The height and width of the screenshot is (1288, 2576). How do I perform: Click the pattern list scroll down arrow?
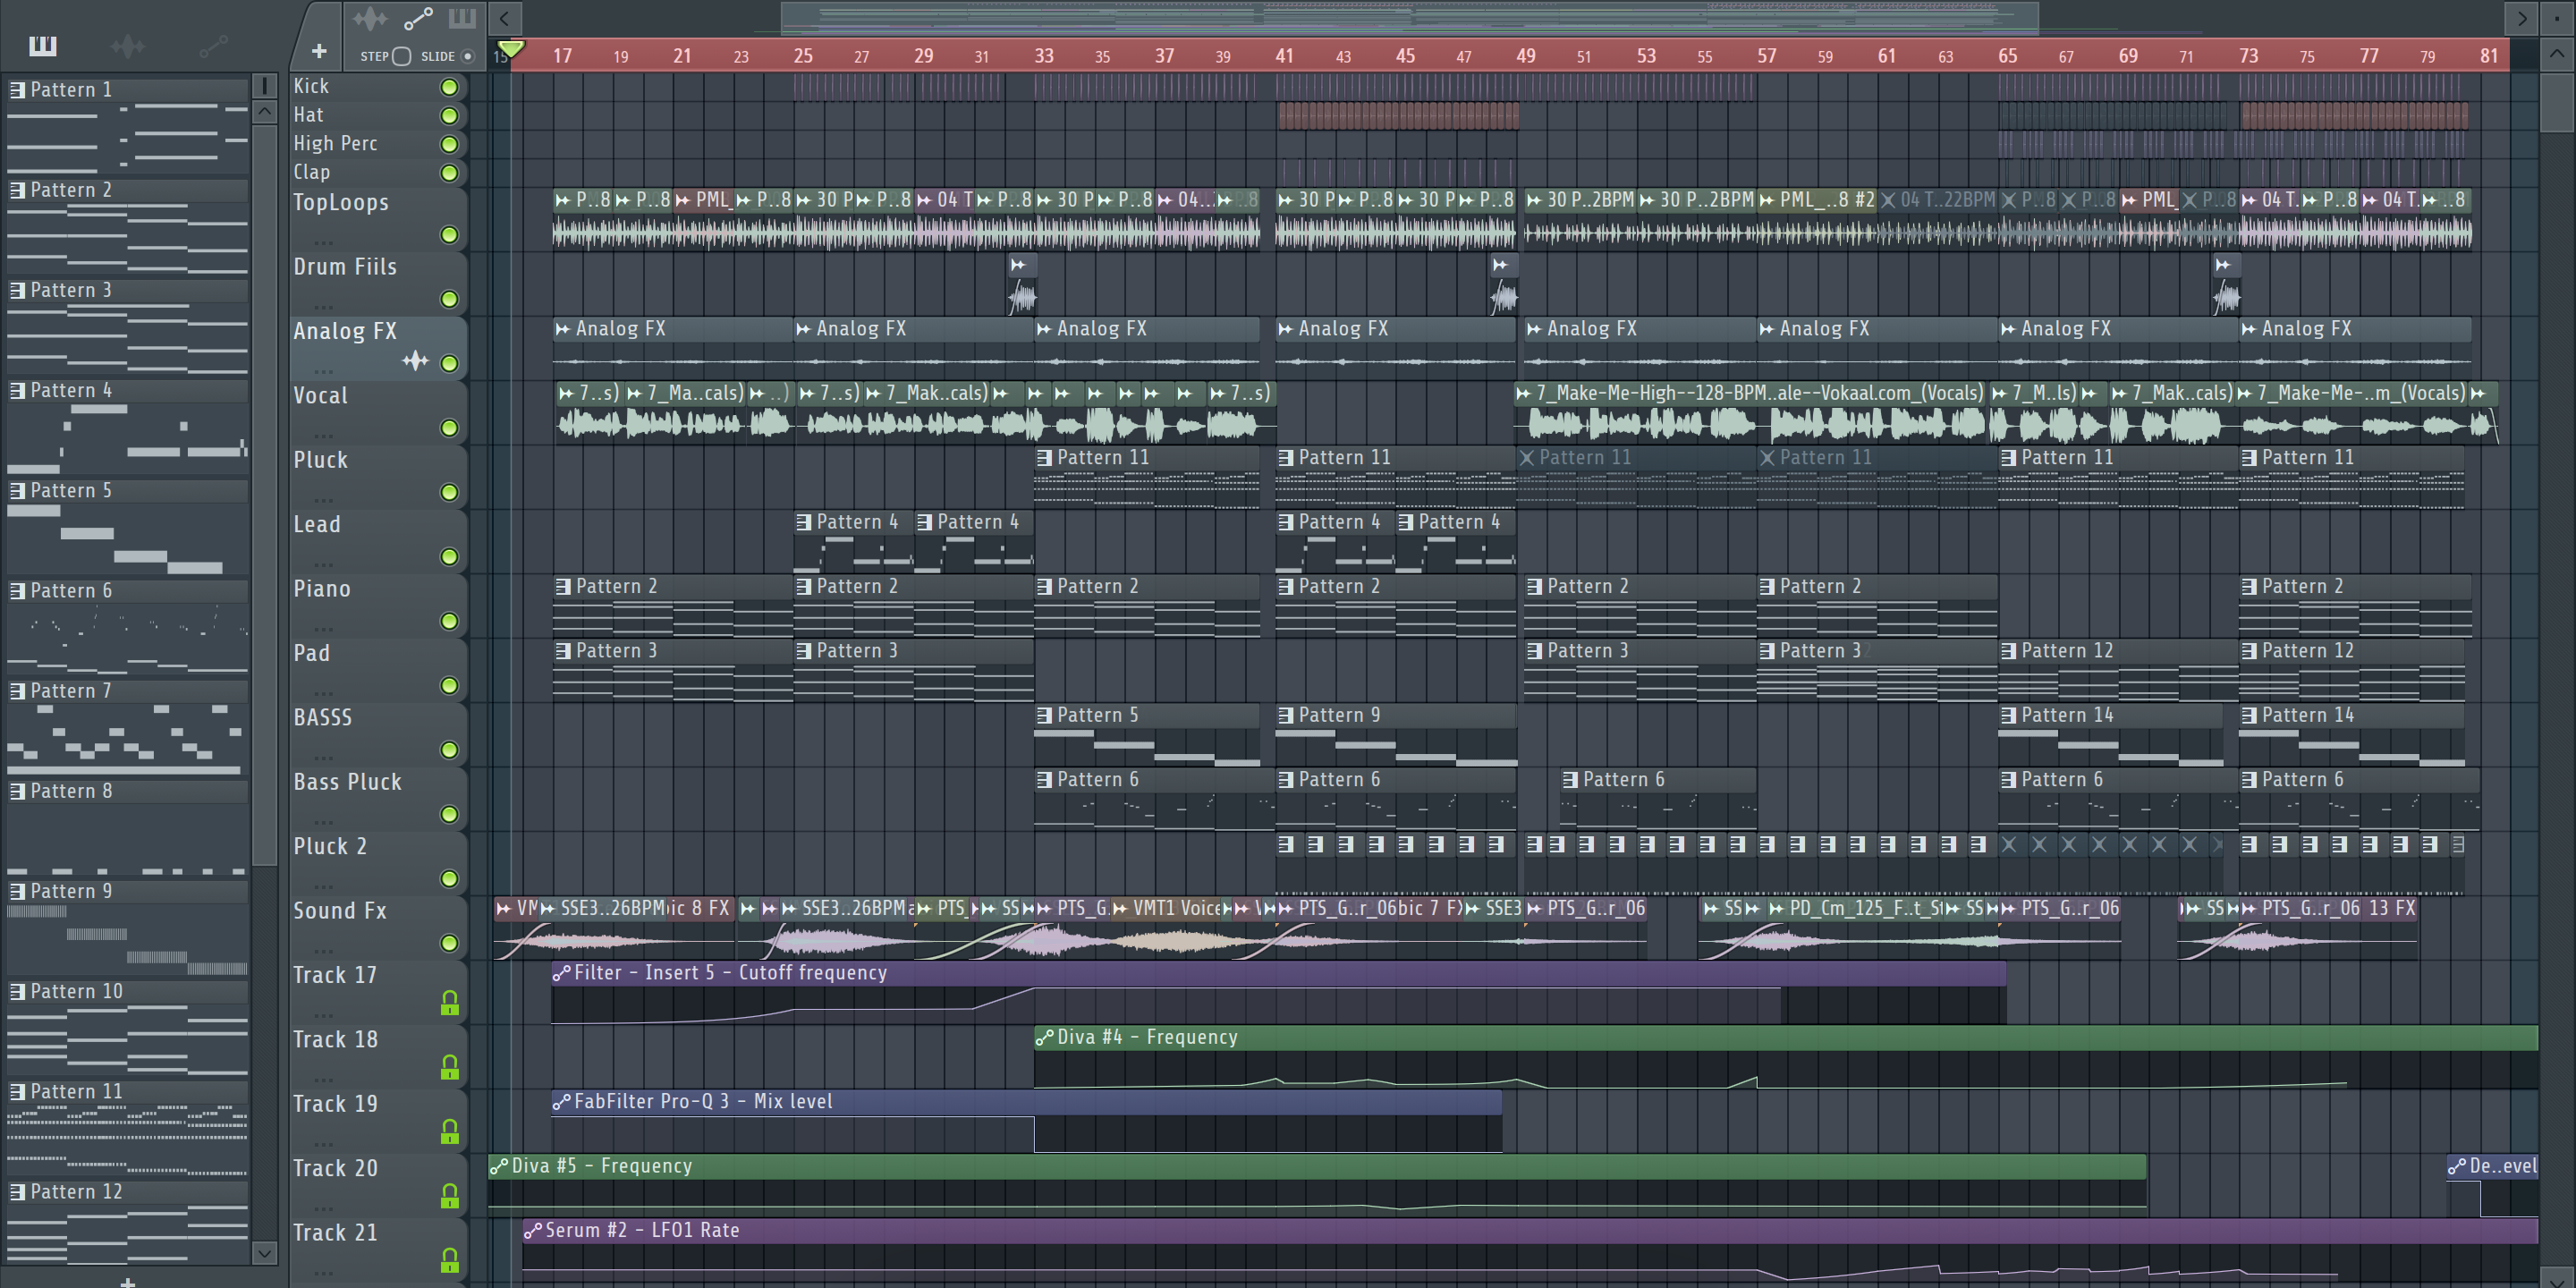point(264,1252)
